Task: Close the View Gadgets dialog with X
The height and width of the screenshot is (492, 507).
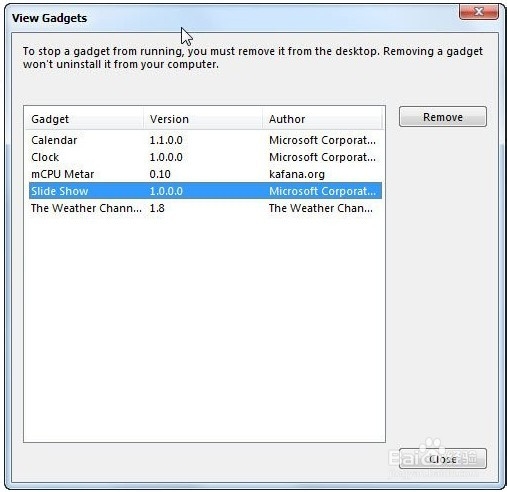Action: [479, 12]
